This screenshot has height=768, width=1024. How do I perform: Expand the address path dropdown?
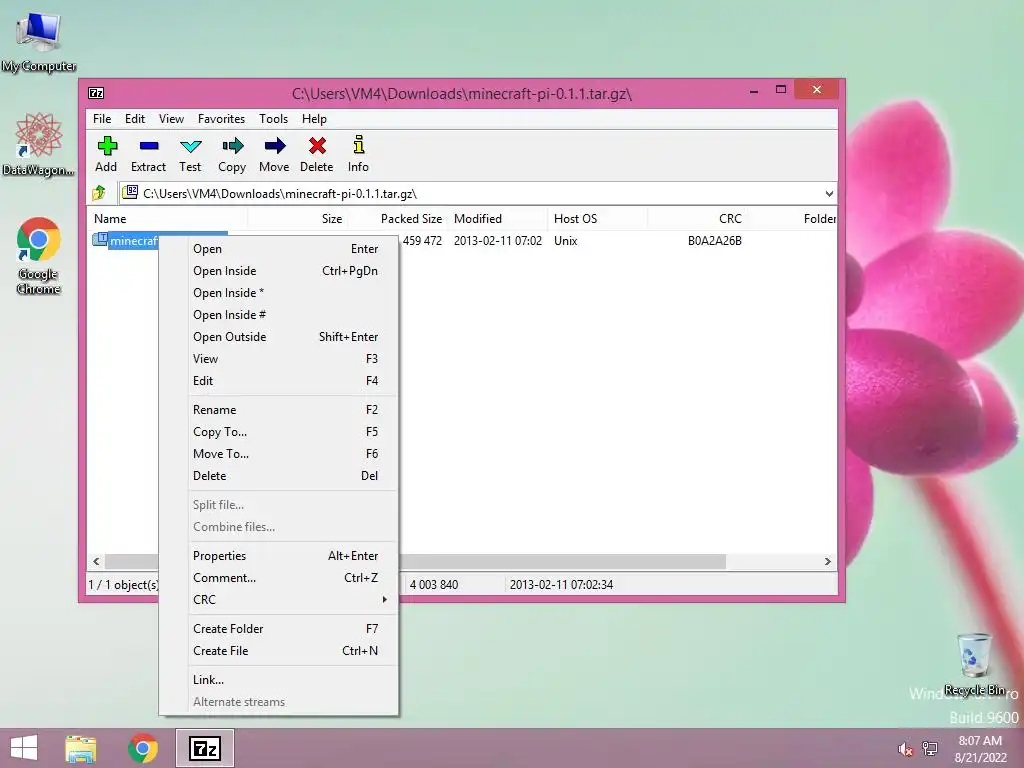(x=829, y=193)
